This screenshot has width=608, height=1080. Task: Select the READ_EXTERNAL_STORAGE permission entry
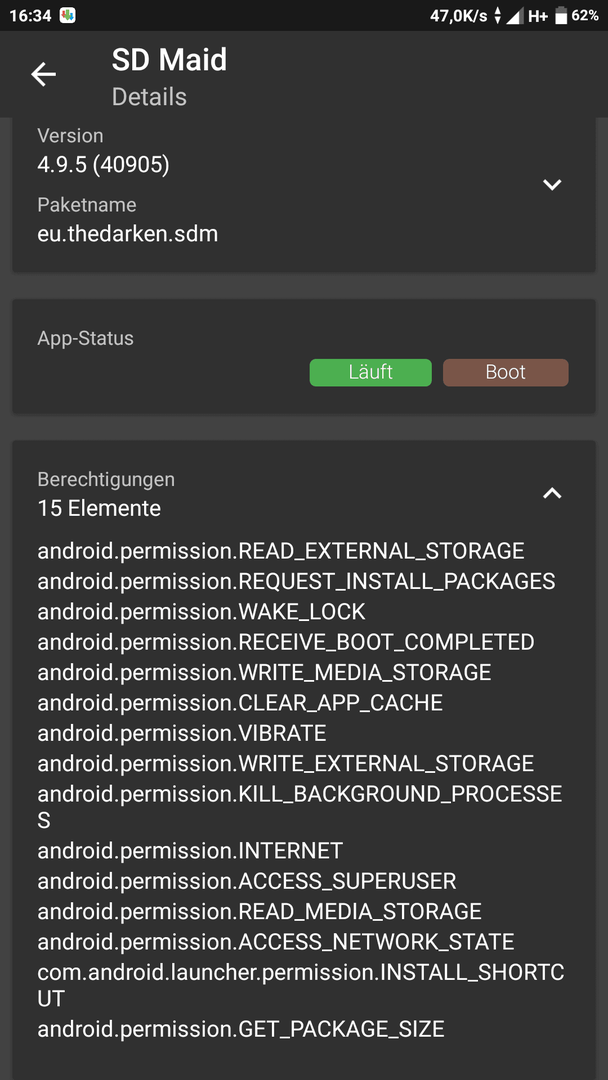click(281, 551)
